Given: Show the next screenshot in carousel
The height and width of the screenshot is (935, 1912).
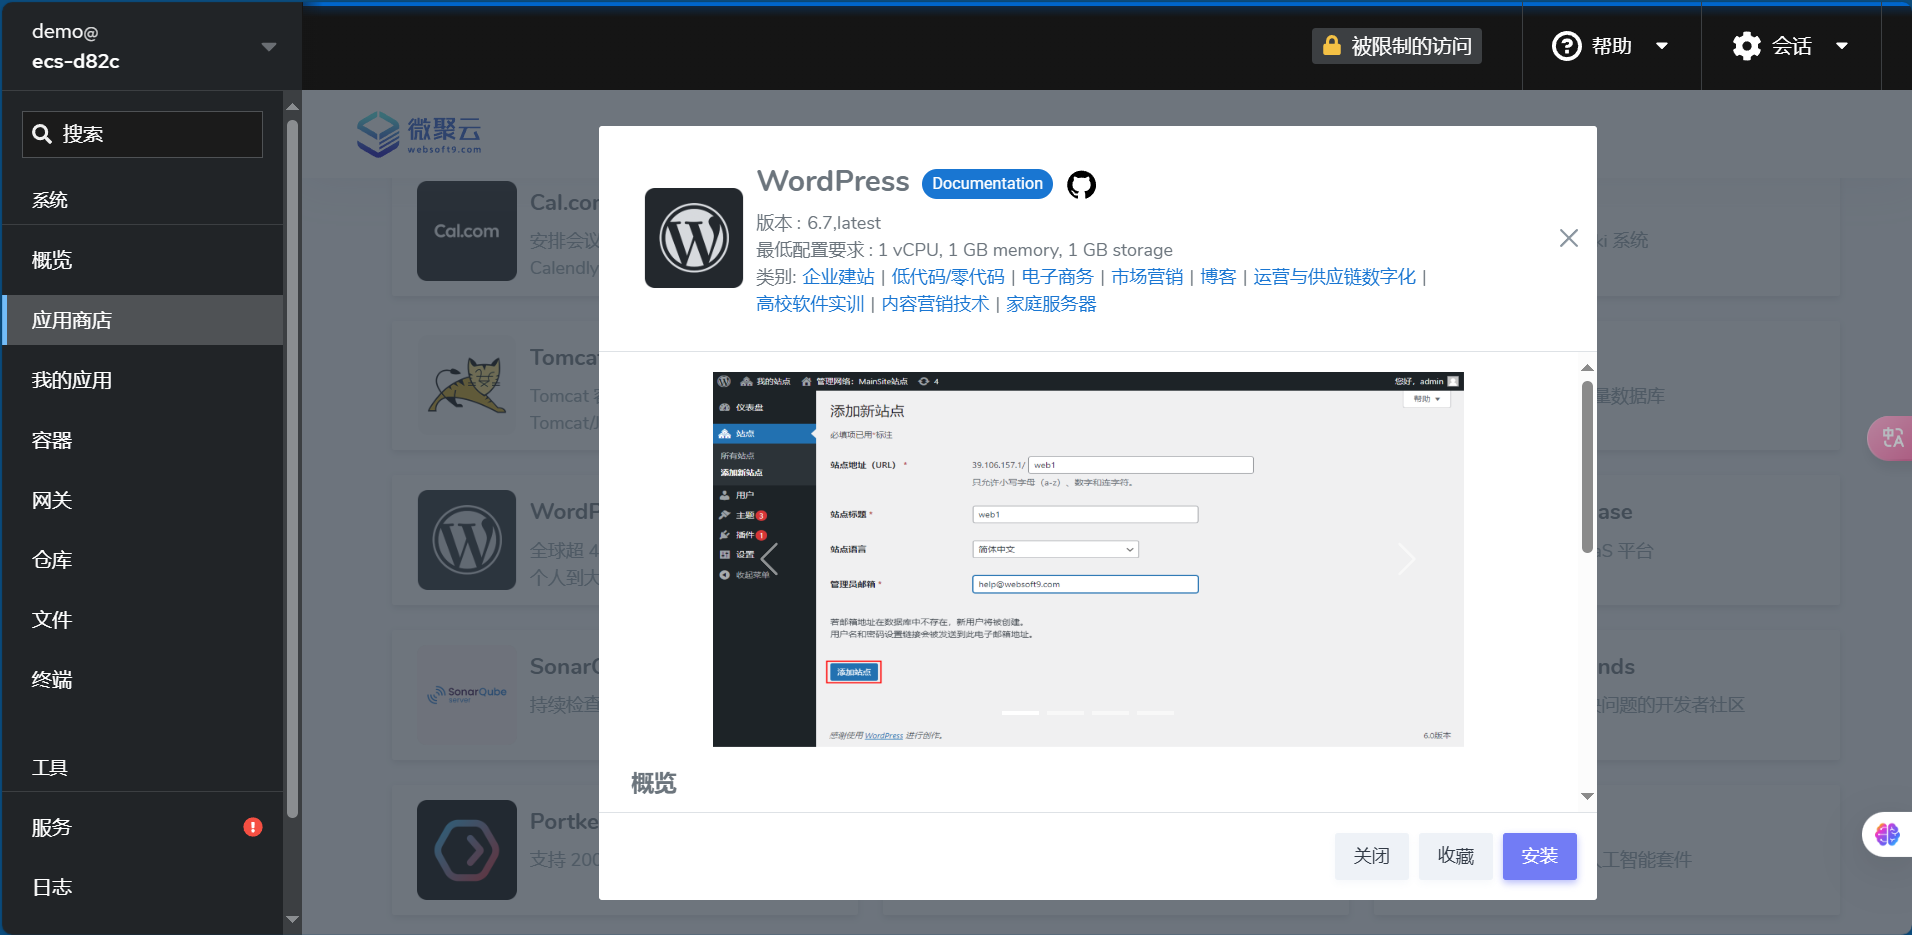Looking at the screenshot, I should coord(1407,559).
